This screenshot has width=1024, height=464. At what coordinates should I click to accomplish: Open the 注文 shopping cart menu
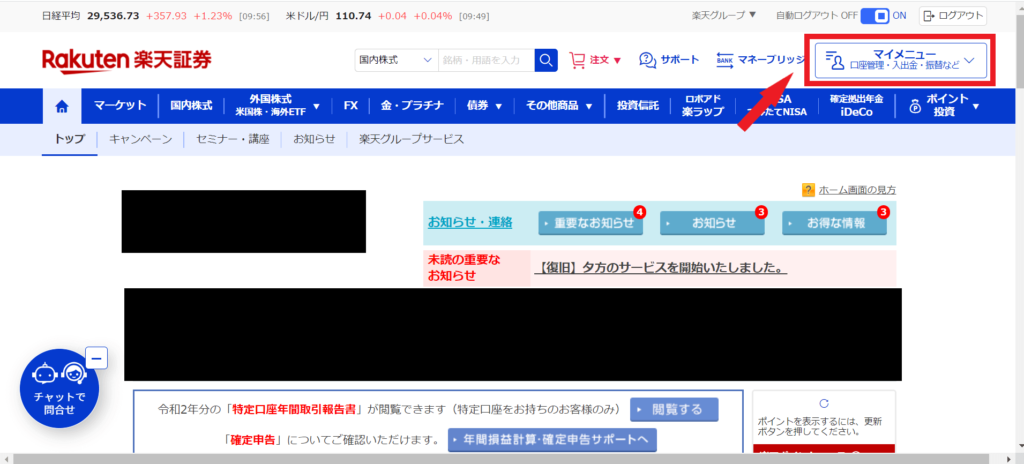595,60
